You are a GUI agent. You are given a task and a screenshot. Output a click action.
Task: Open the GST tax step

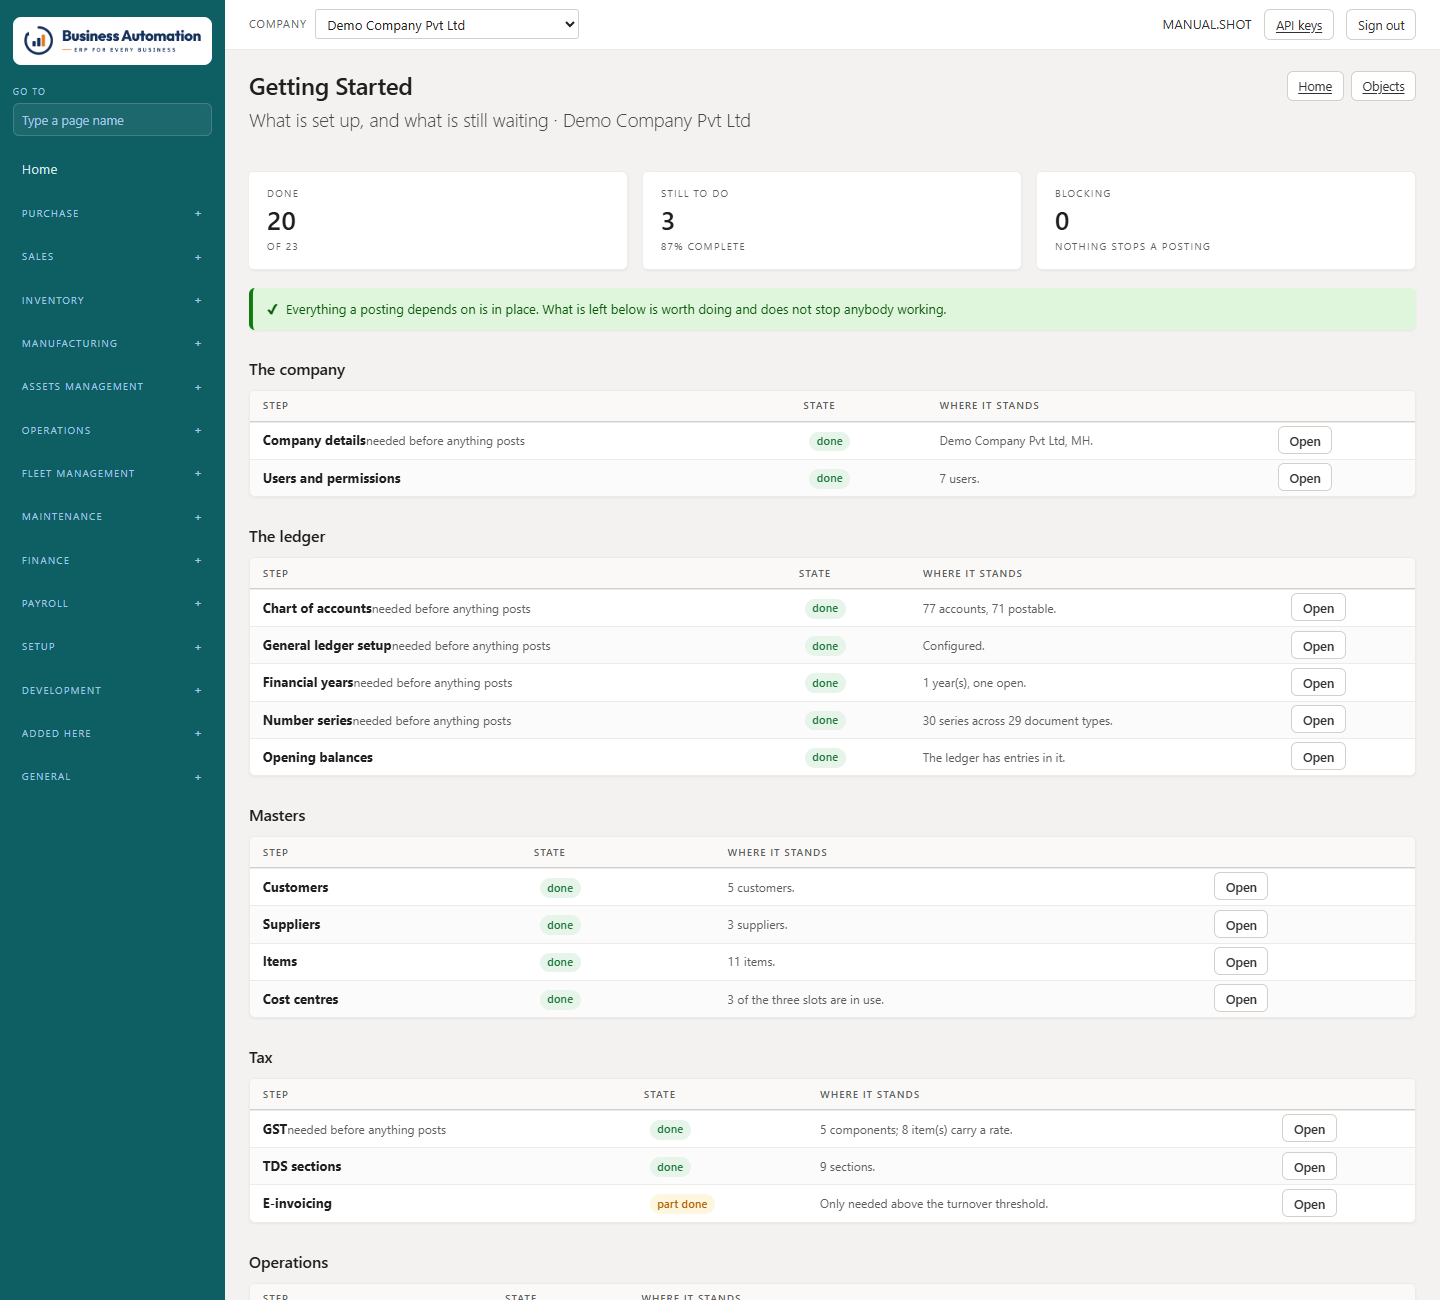coord(1309,1129)
